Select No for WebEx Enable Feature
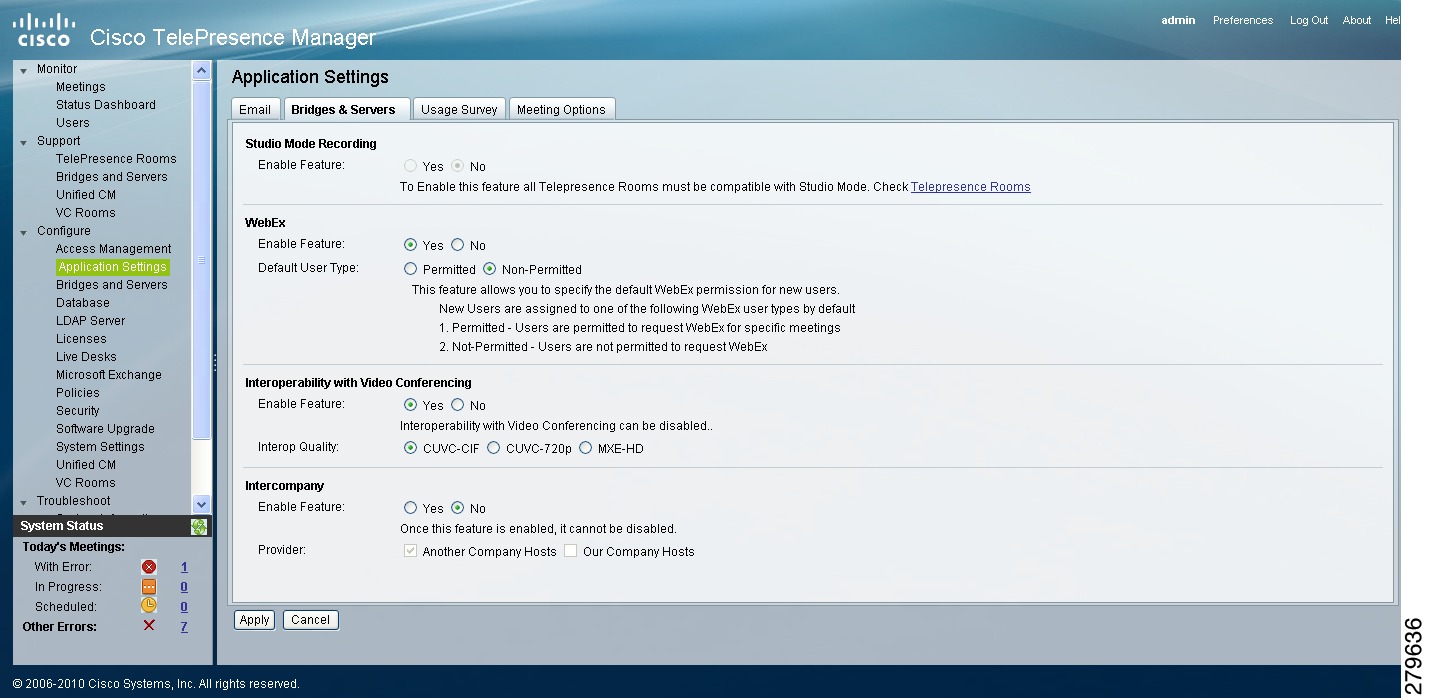1429x698 pixels. (x=457, y=244)
